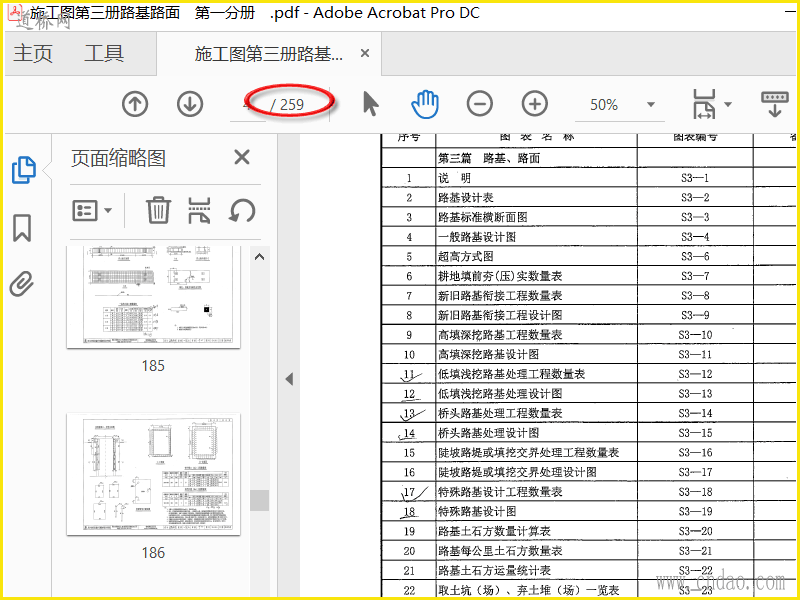Activate the hand pan tool
The image size is (800, 600).
click(425, 104)
